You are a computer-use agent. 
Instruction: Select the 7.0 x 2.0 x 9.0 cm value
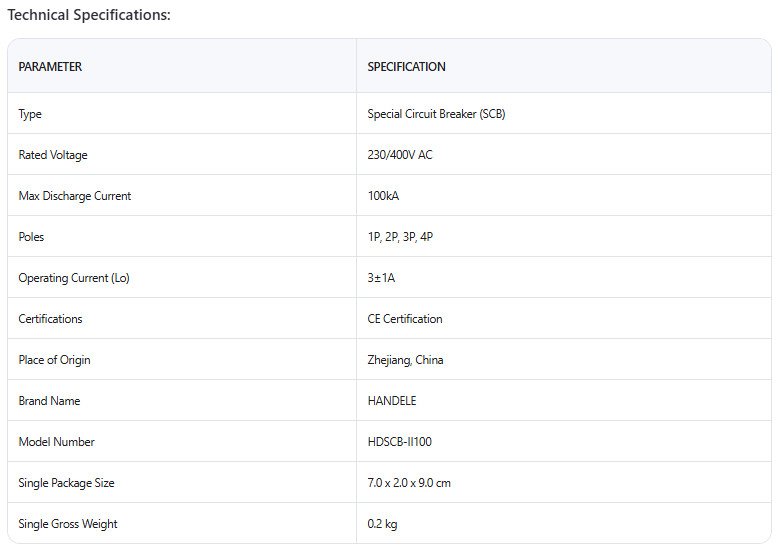[x=409, y=483]
